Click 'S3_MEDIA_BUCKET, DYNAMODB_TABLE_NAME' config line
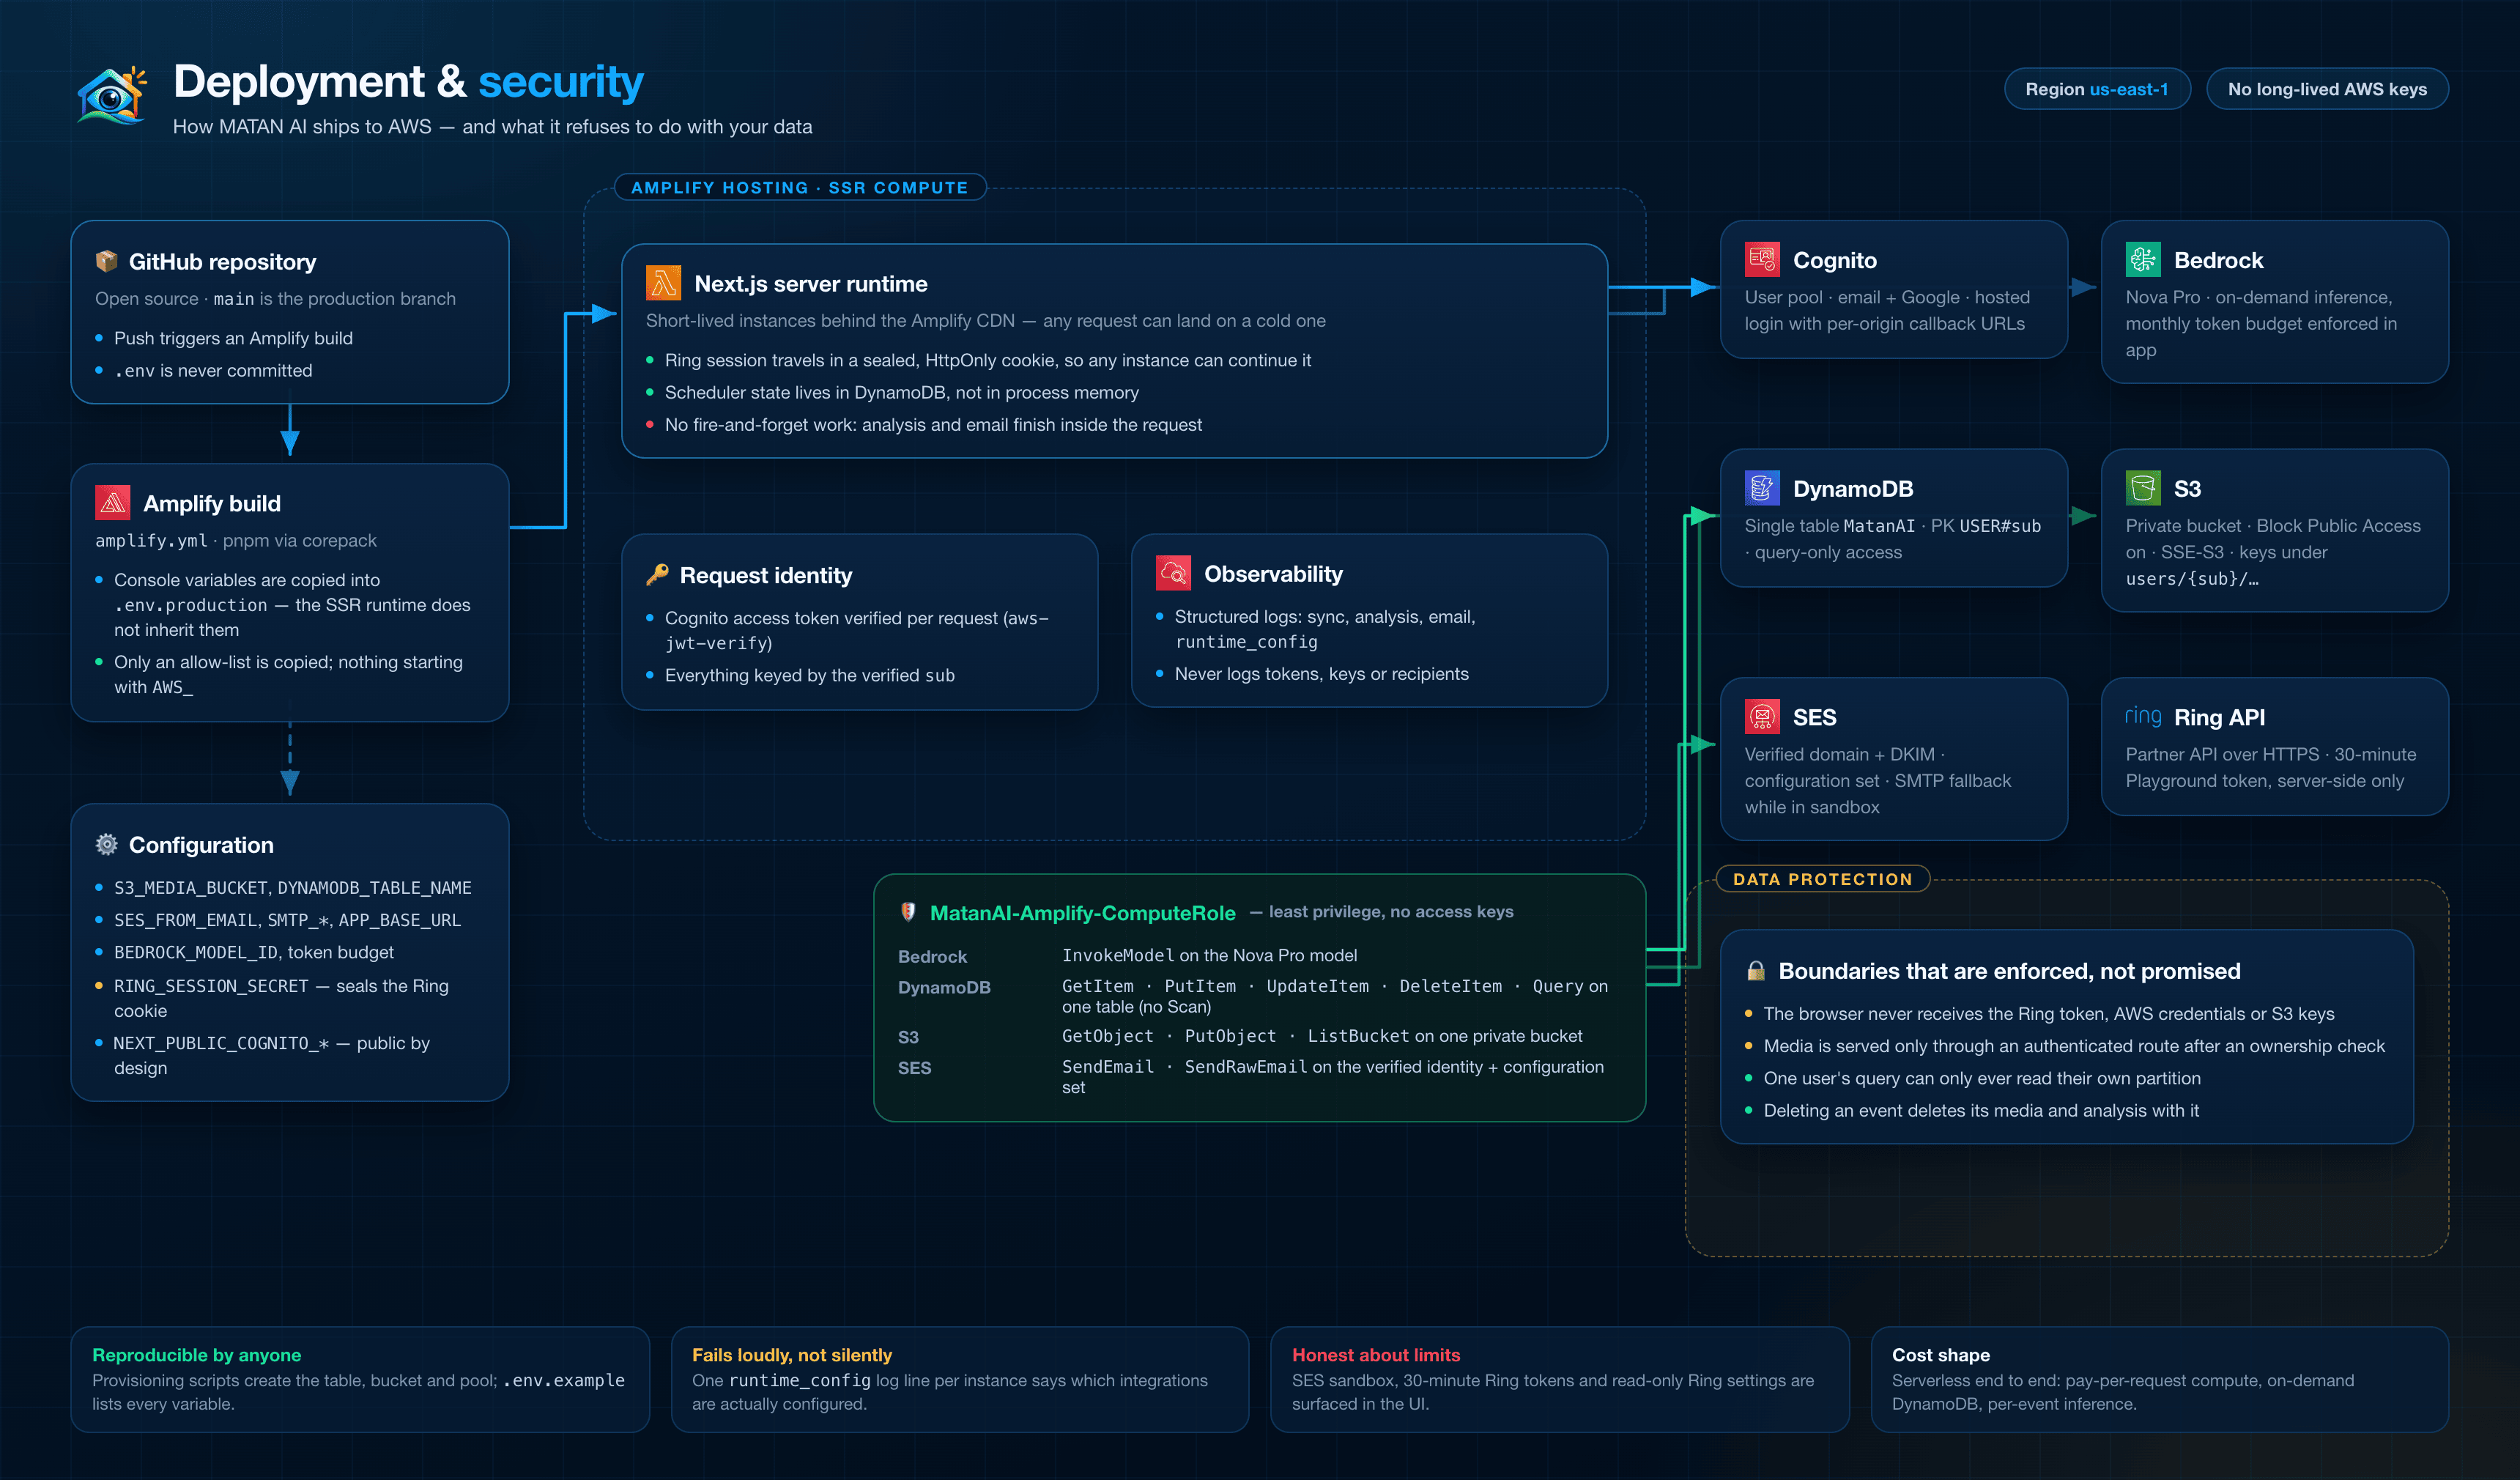Image resolution: width=2520 pixels, height=1480 pixels. click(x=292, y=887)
